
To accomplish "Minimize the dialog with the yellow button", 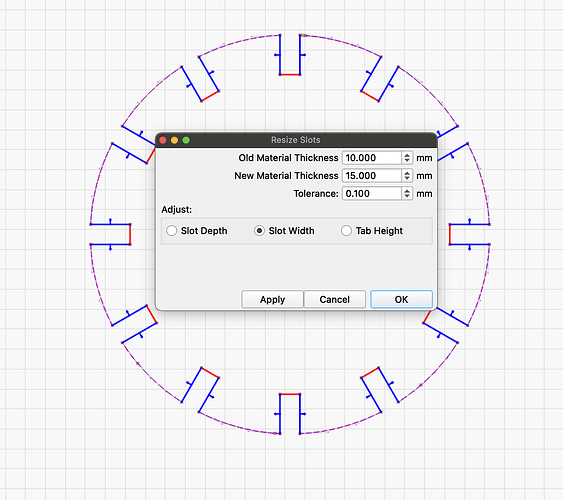I will pyautogui.click(x=175, y=140).
